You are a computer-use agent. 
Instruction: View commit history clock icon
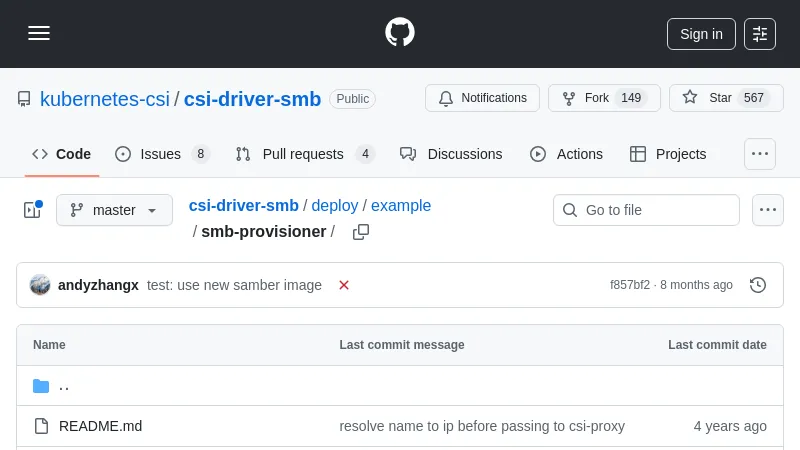[758, 285]
